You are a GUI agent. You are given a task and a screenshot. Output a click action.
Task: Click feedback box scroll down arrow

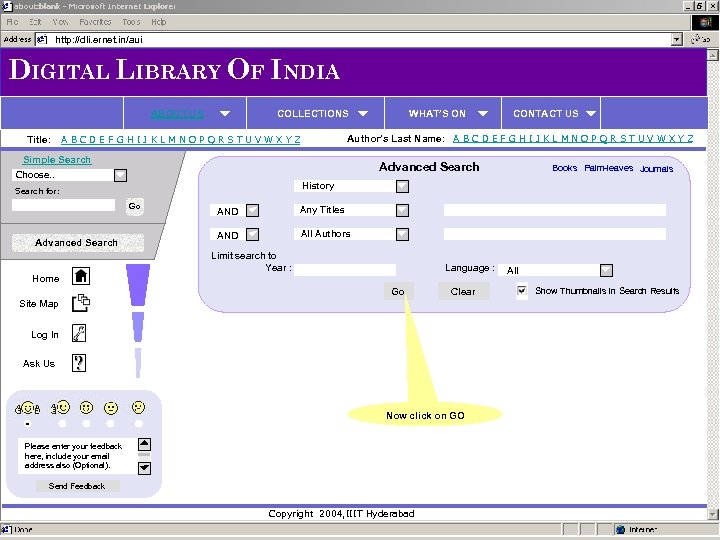144,468
